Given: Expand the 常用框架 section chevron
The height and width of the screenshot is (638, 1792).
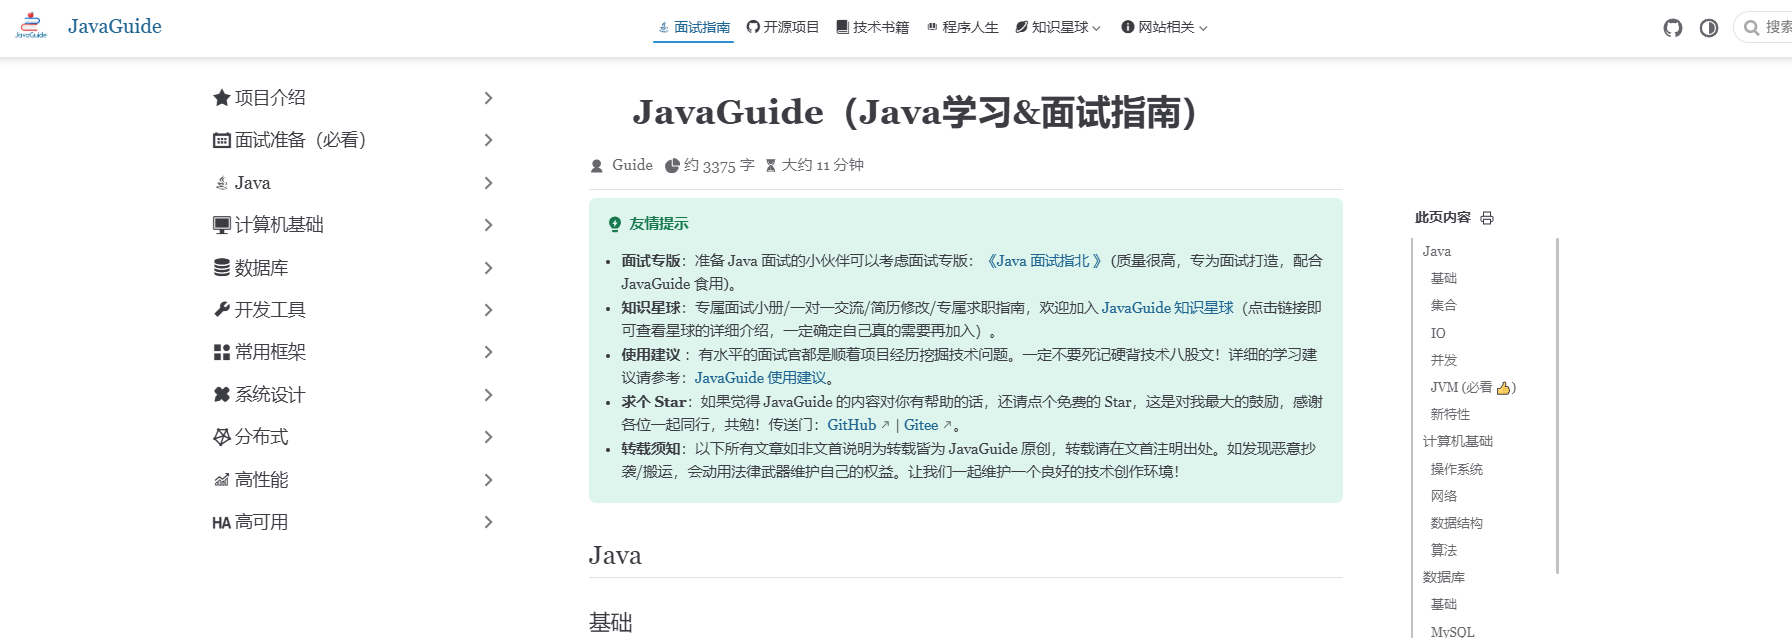Looking at the screenshot, I should coord(488,352).
